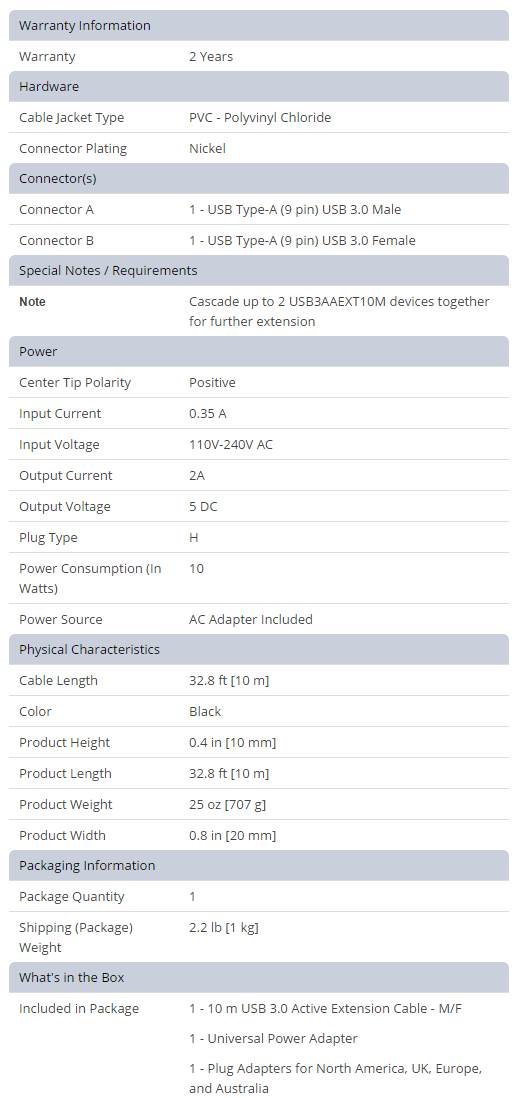Click the Warranty Information section header
The height and width of the screenshot is (1098, 516).
pyautogui.click(x=258, y=25)
